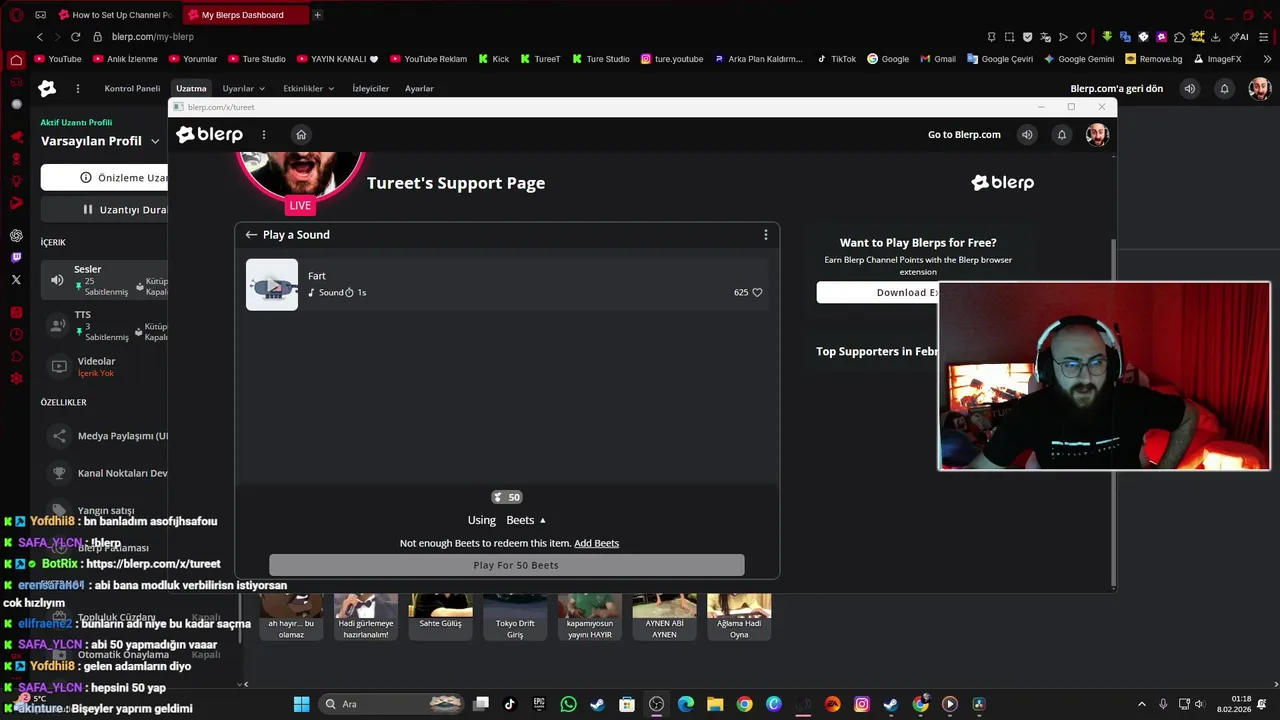
Task: Play the Fart sound thumbnail
Action: pos(272,285)
